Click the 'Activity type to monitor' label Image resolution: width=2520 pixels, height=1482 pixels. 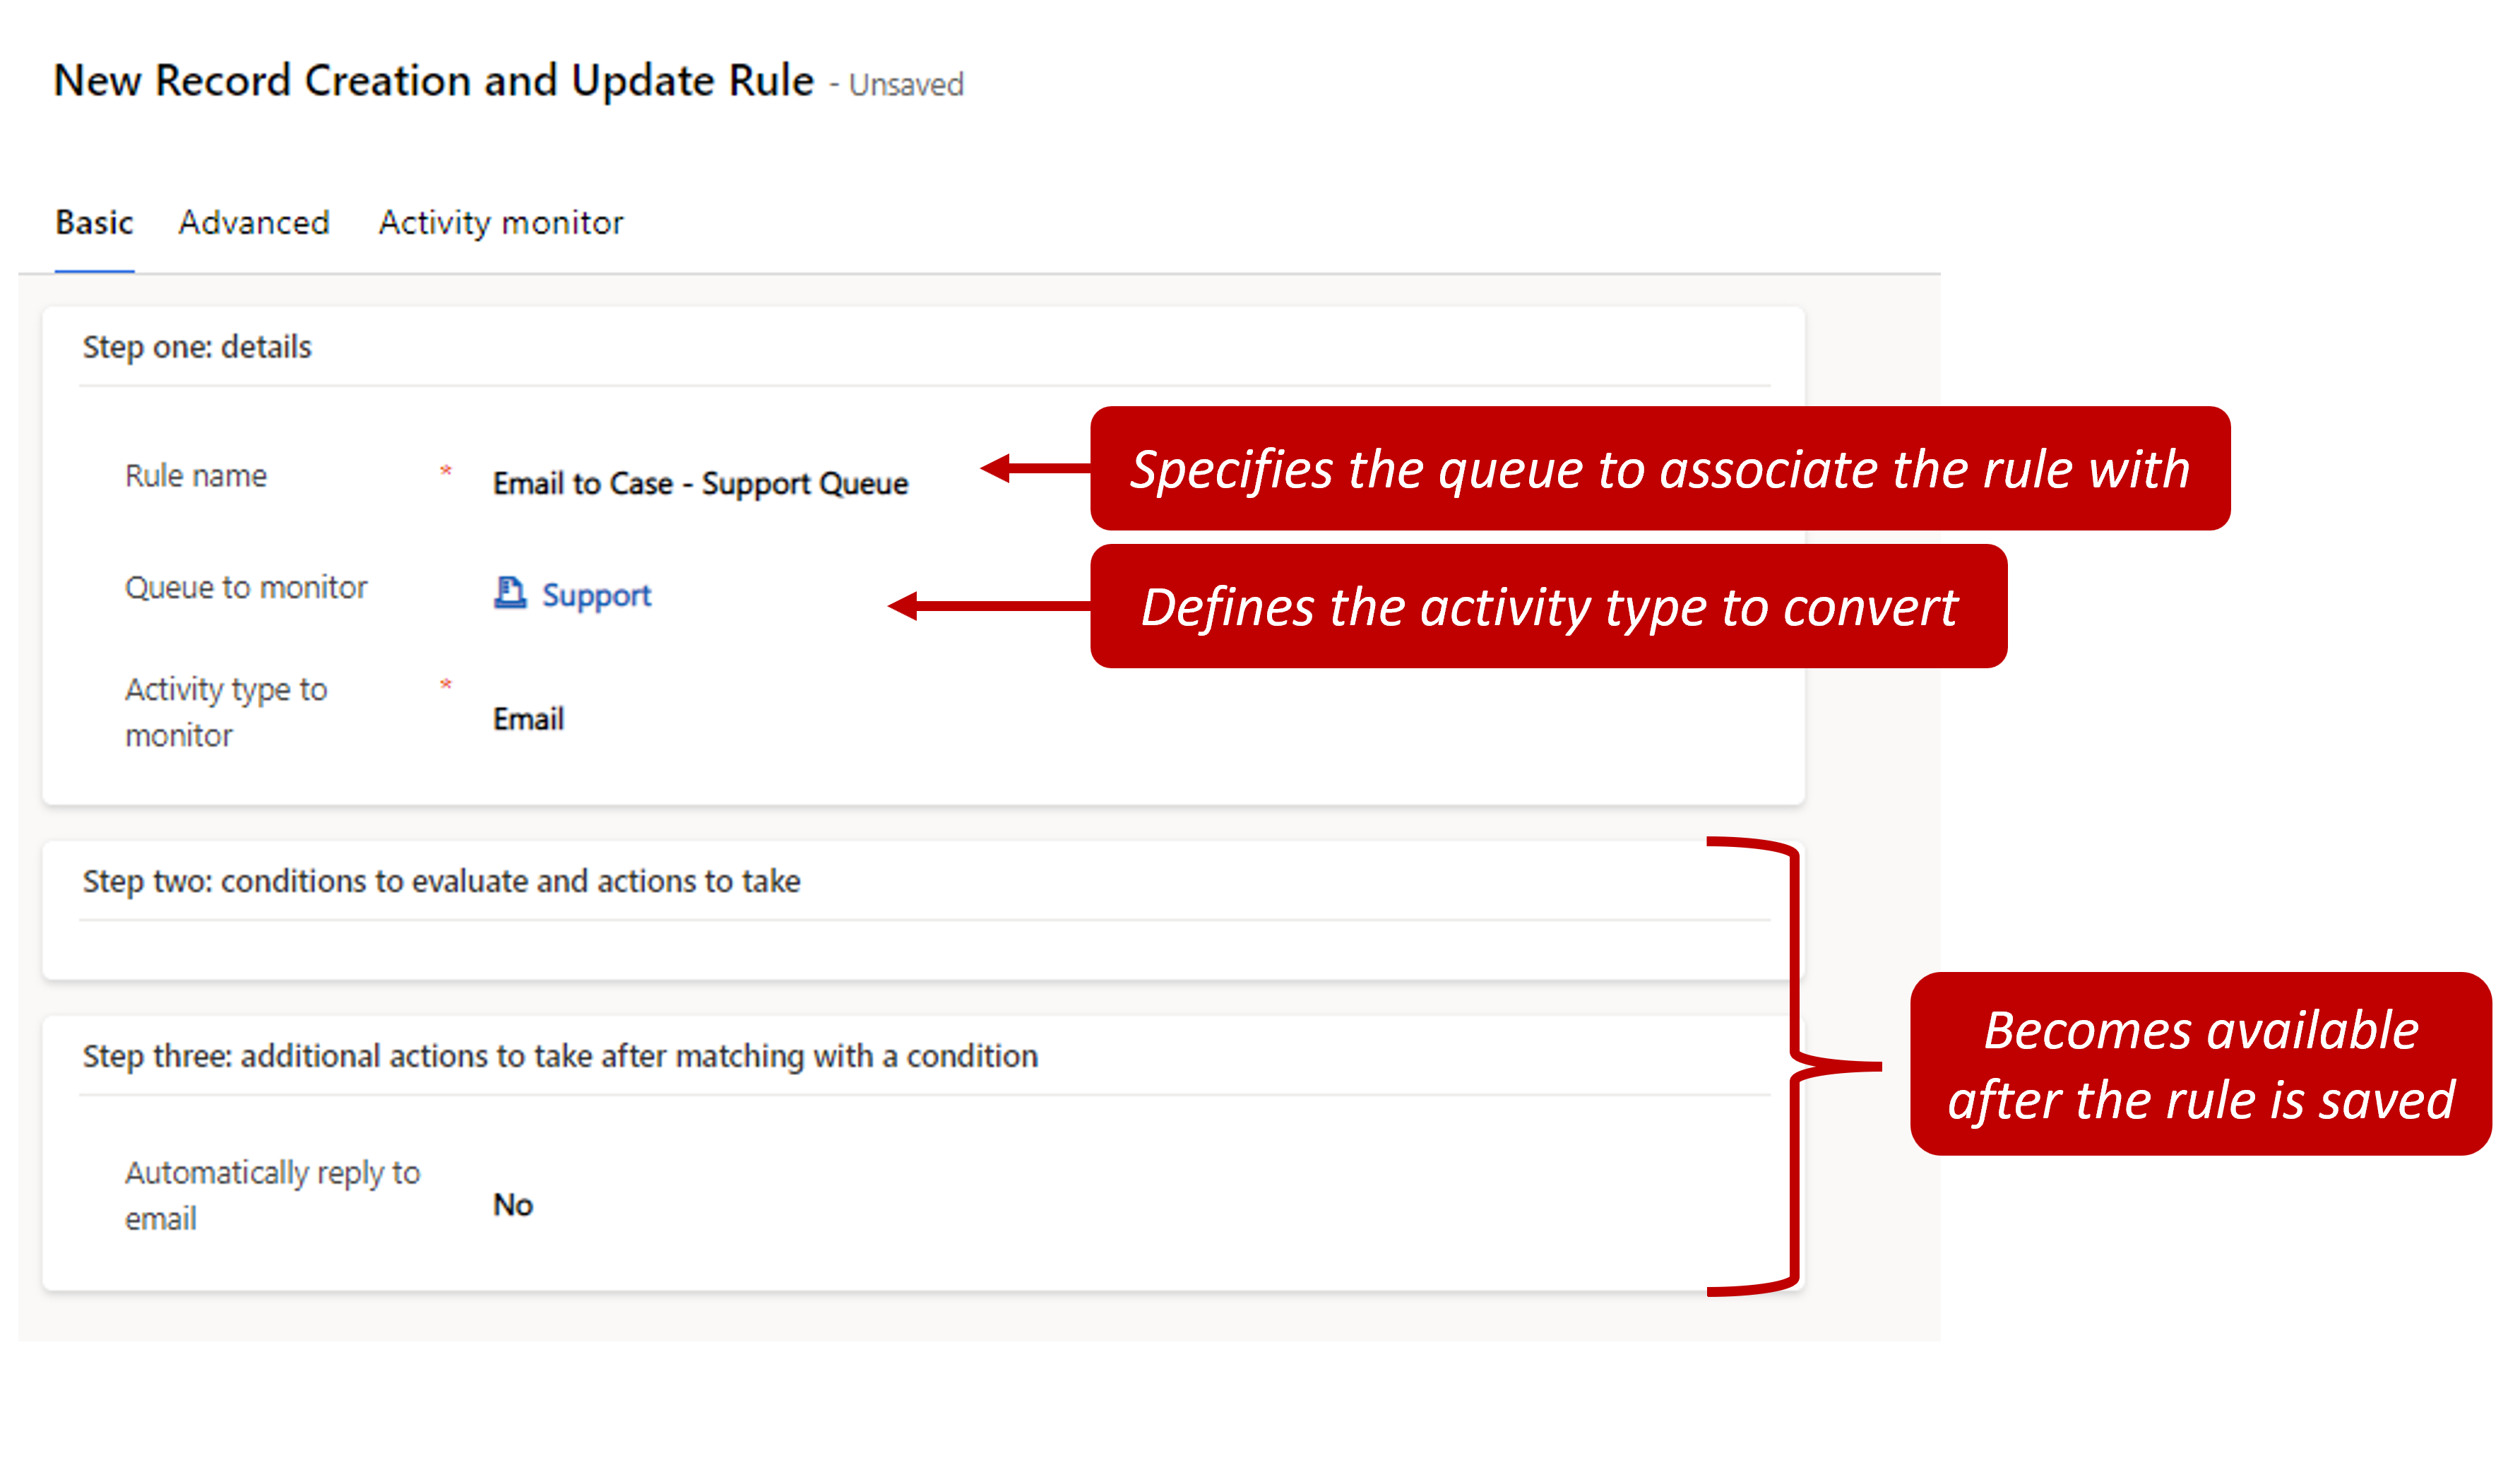[x=226, y=713]
